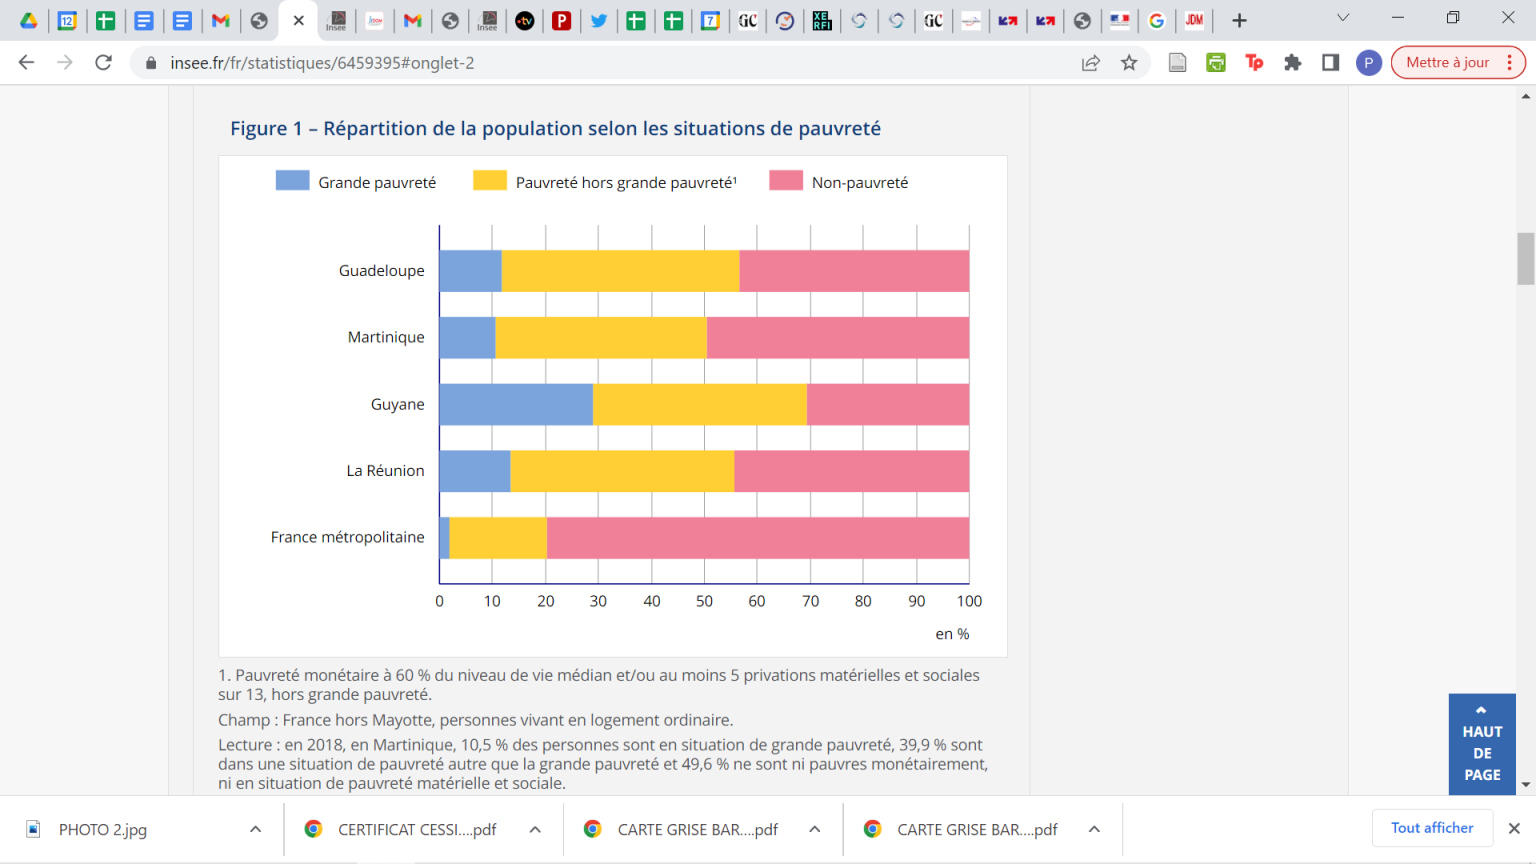Open the tab search dropdown chevron
1536x864 pixels.
point(1343,19)
